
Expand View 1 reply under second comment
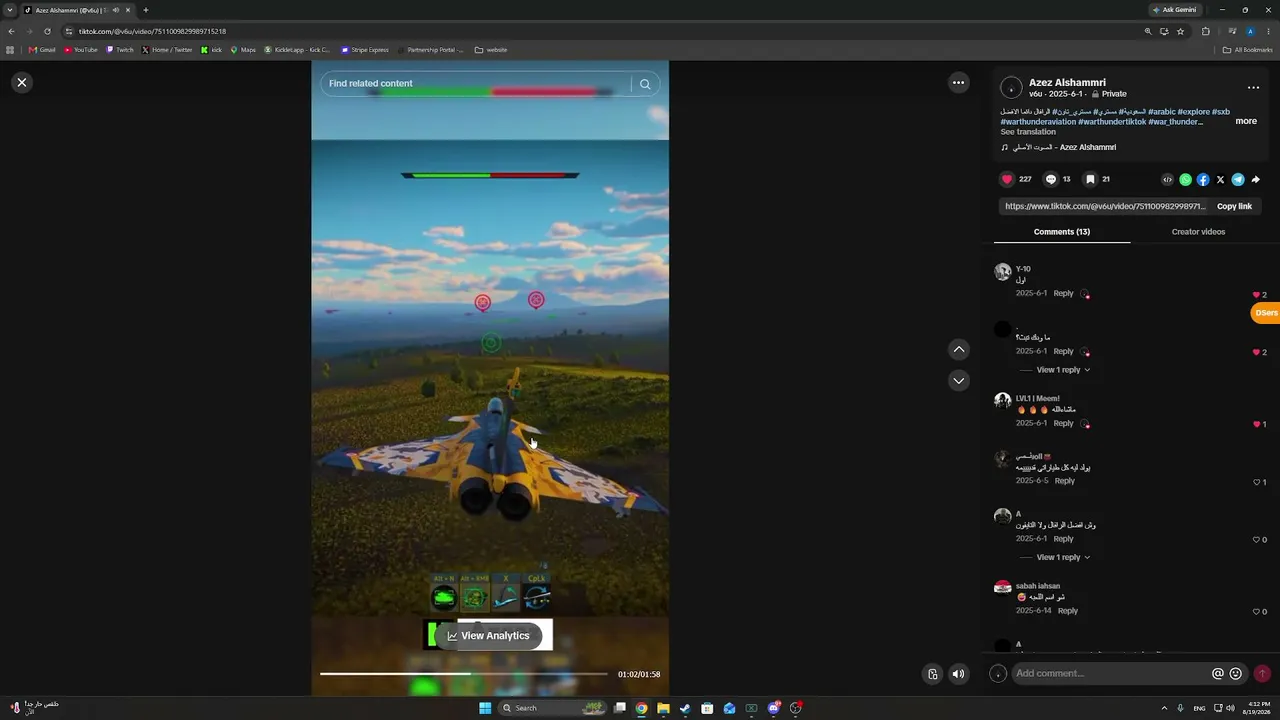point(1063,370)
